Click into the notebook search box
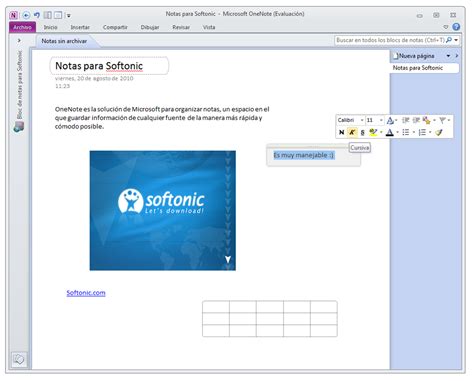Viewport: 474px width, 381px height. tap(389, 40)
